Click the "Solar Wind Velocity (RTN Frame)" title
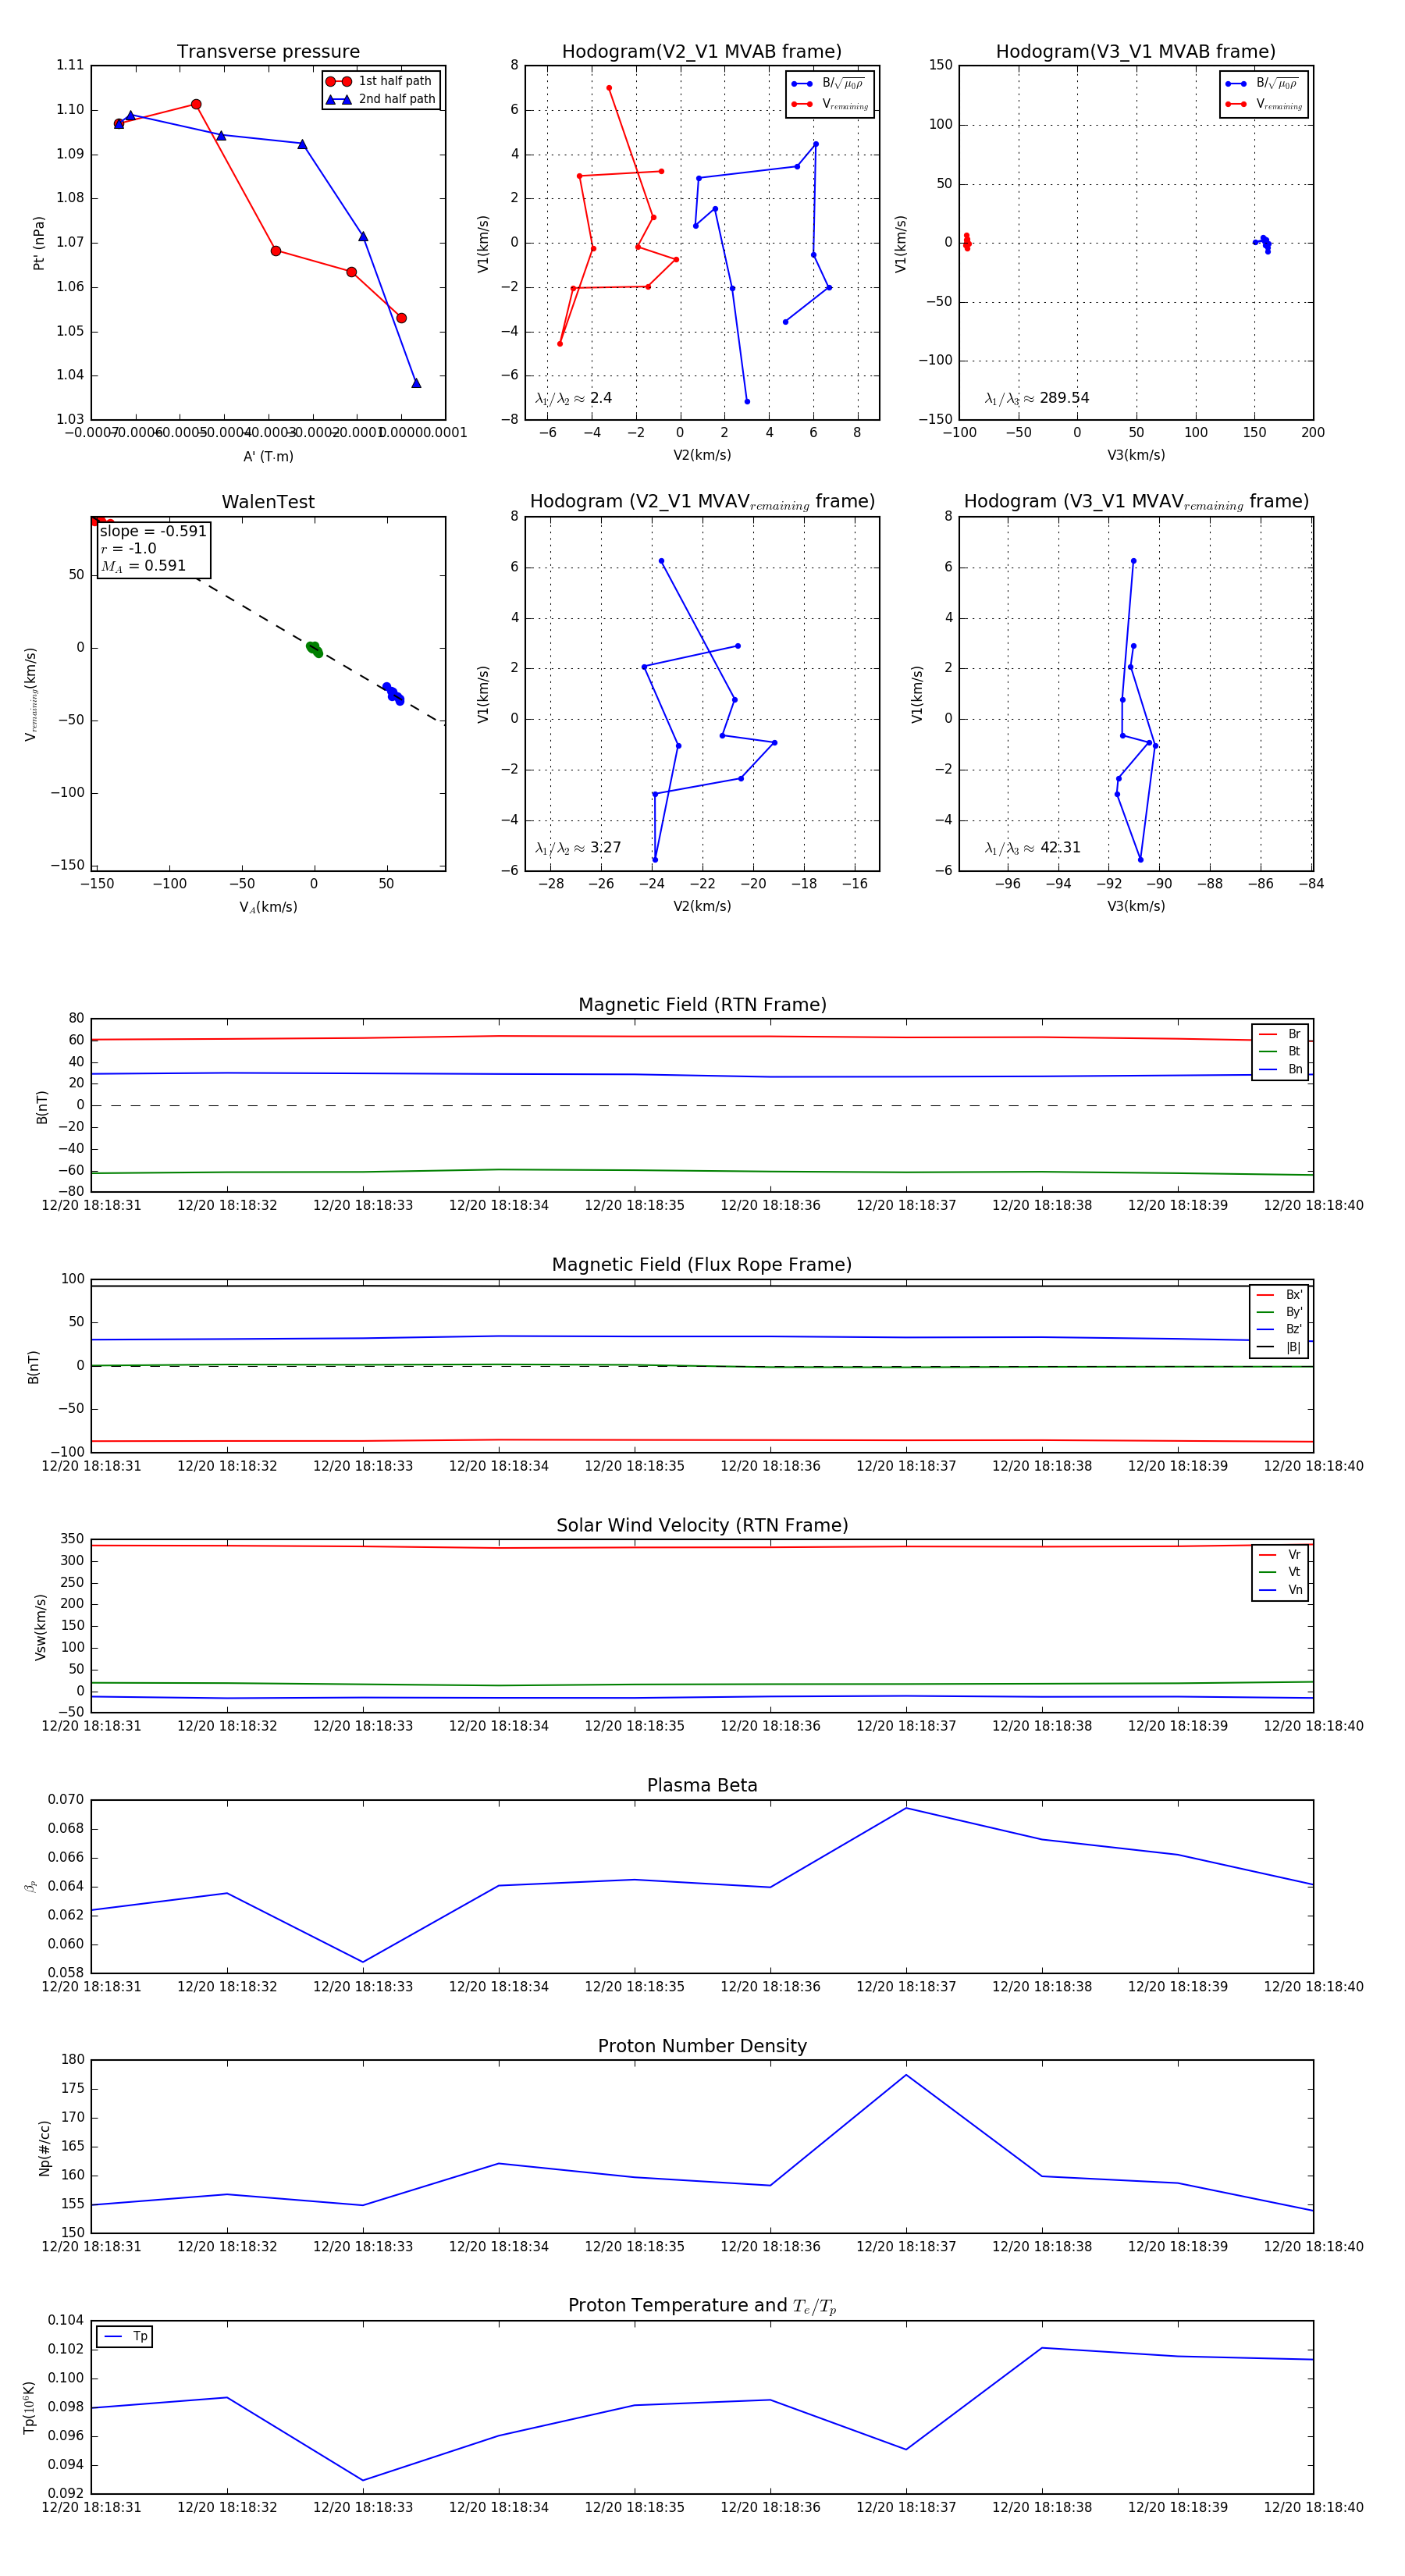This screenshot has width=1405, height=2576. click(702, 1525)
